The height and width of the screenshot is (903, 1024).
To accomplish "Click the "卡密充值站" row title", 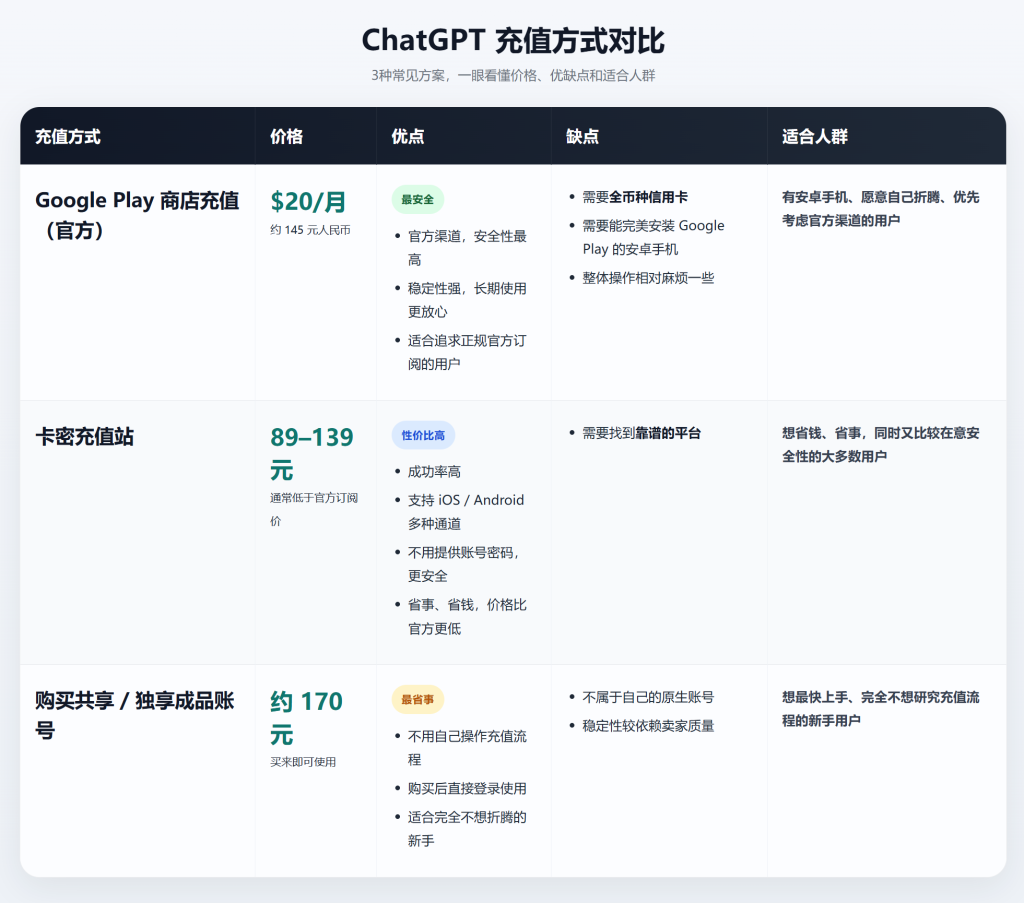I will click(85, 437).
